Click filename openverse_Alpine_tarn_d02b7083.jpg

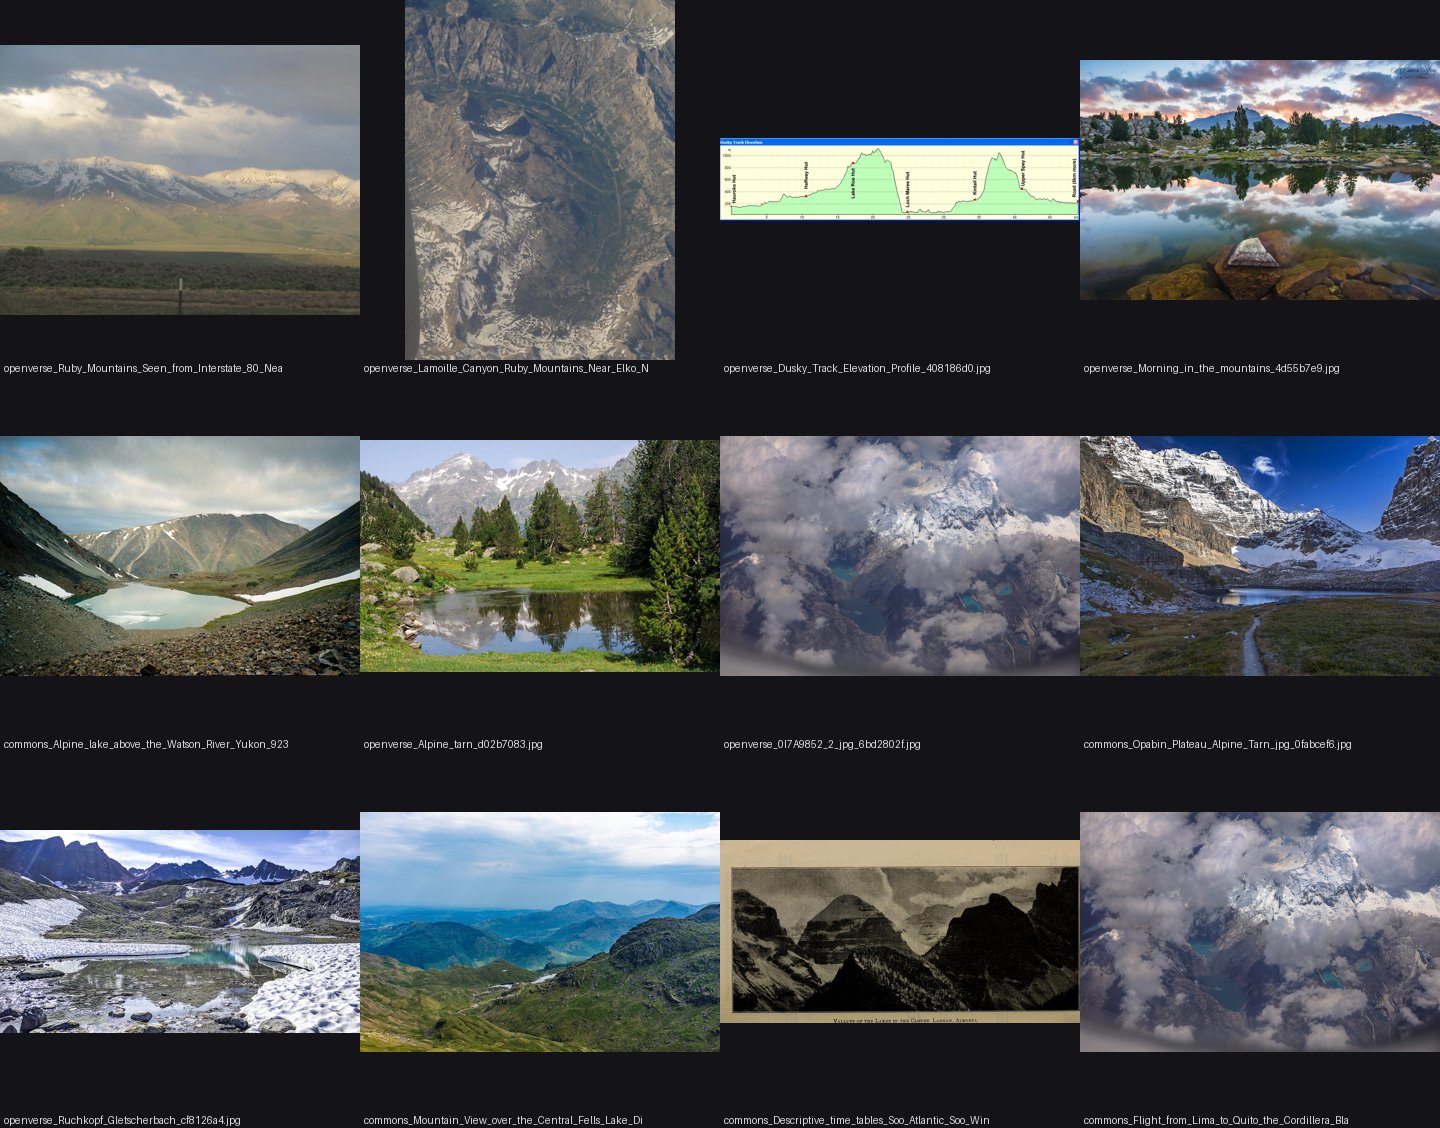(x=453, y=744)
